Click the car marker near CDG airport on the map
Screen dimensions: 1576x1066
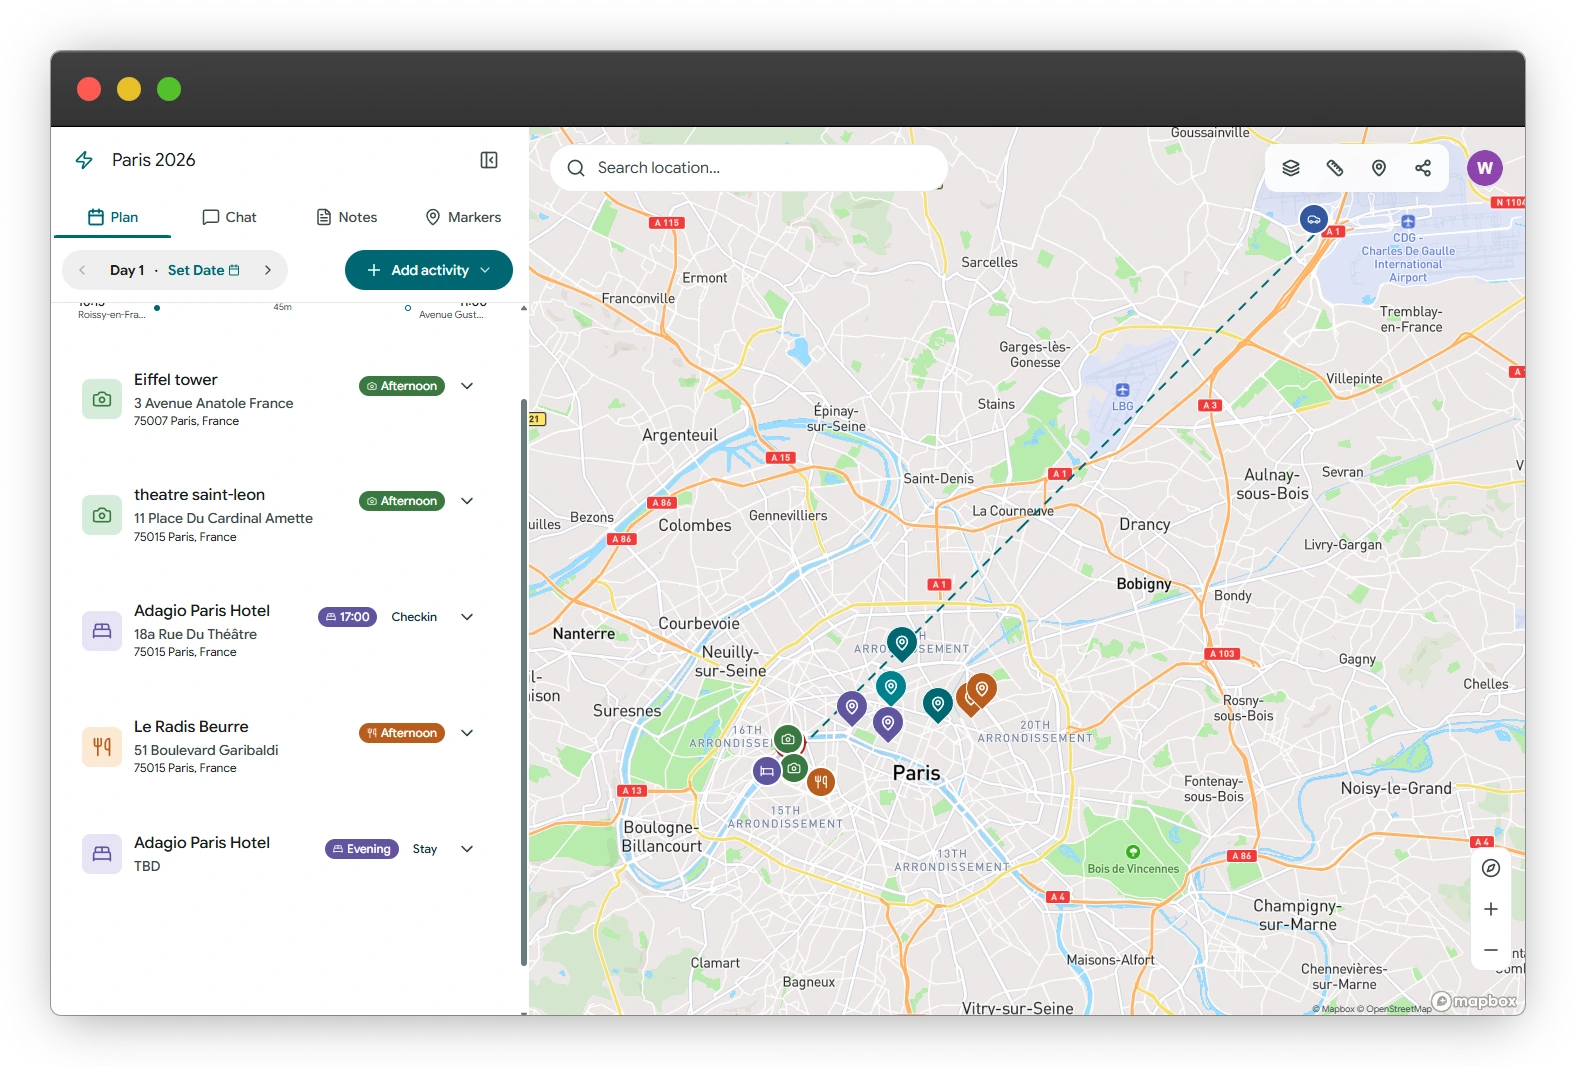click(x=1314, y=218)
